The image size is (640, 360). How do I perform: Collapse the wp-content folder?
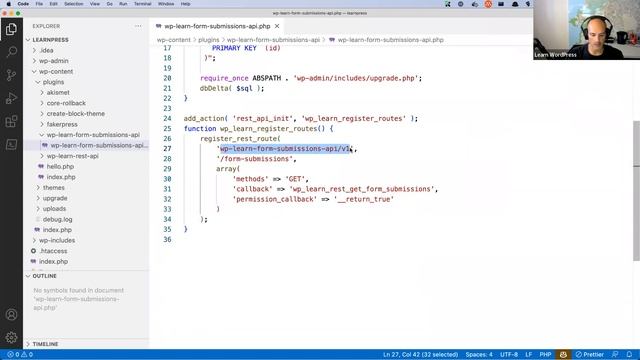(x=34, y=71)
